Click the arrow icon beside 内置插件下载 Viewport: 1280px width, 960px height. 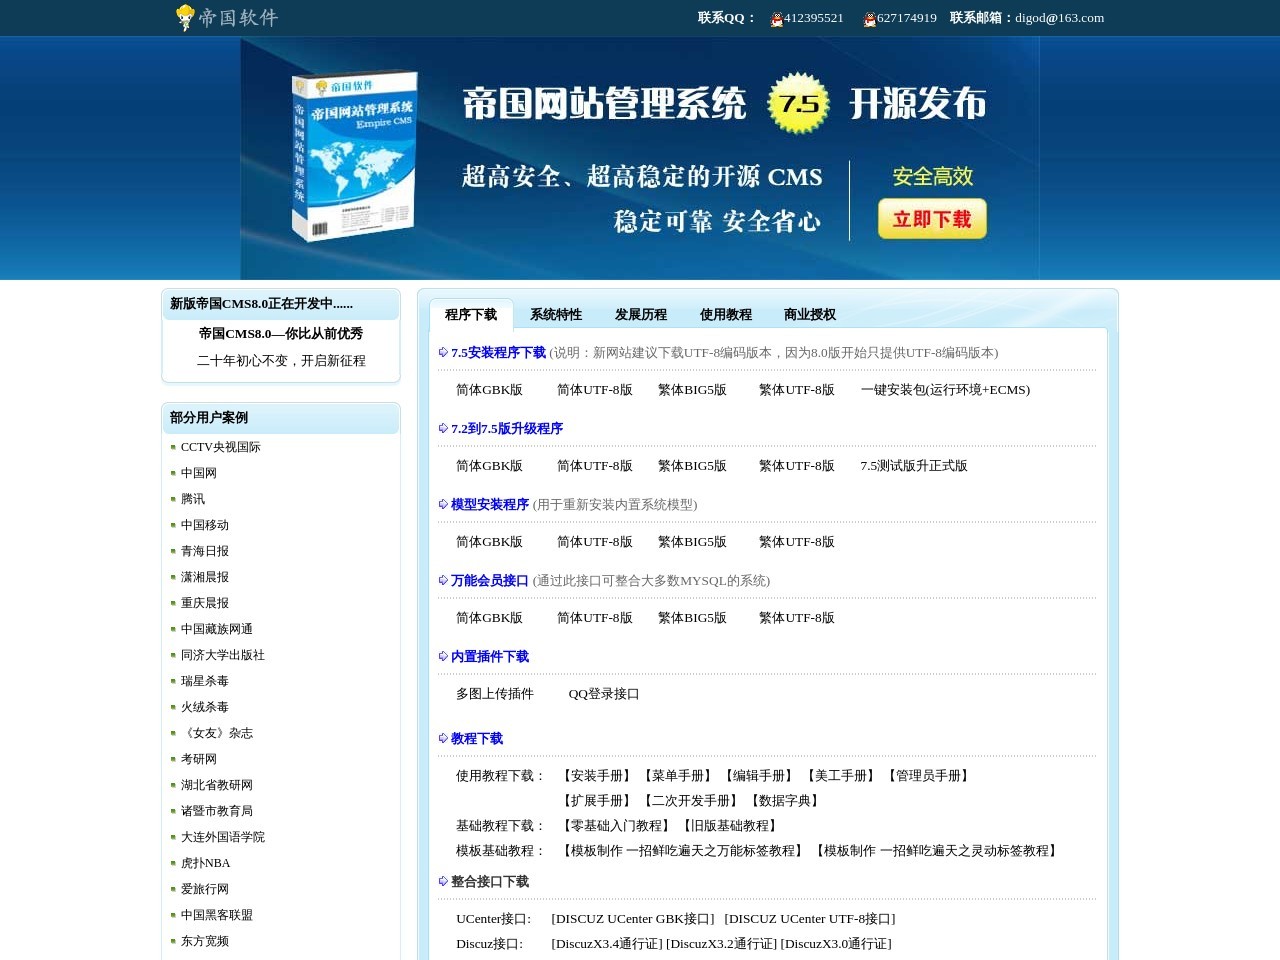coord(441,656)
